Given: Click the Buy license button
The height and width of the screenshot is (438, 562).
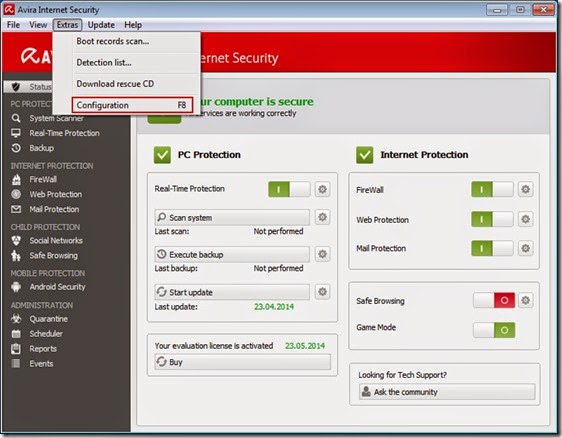Looking at the screenshot, I should pyautogui.click(x=243, y=362).
